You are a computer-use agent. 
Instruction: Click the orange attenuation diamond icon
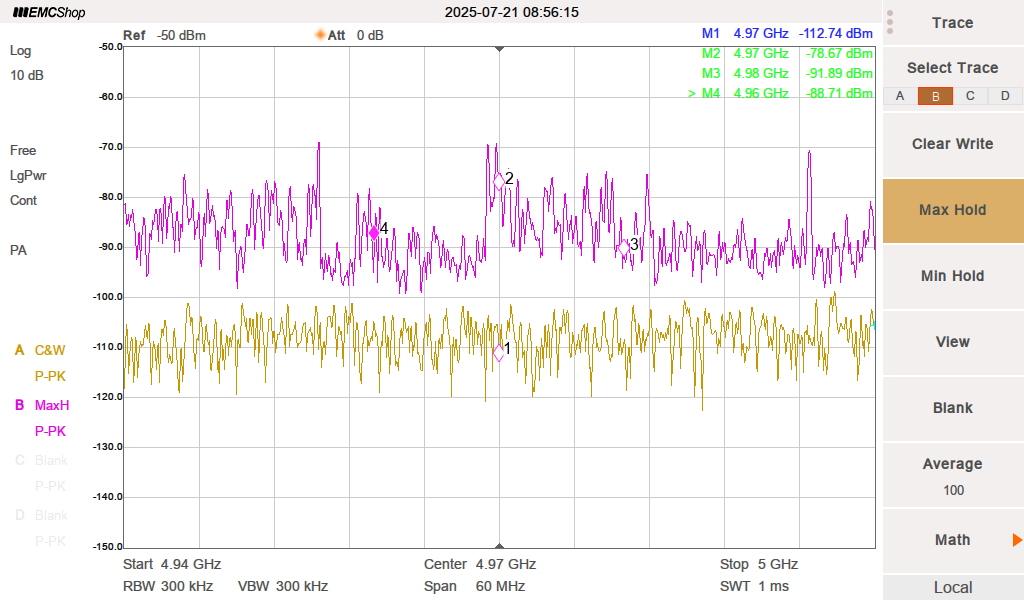coord(320,35)
